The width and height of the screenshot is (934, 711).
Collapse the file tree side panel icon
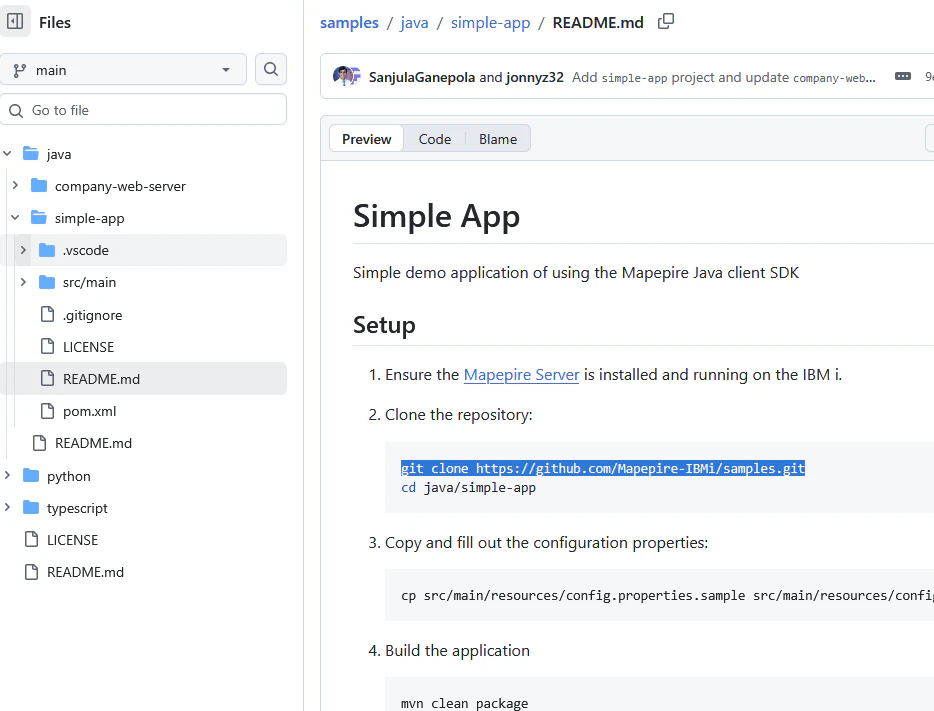14,22
